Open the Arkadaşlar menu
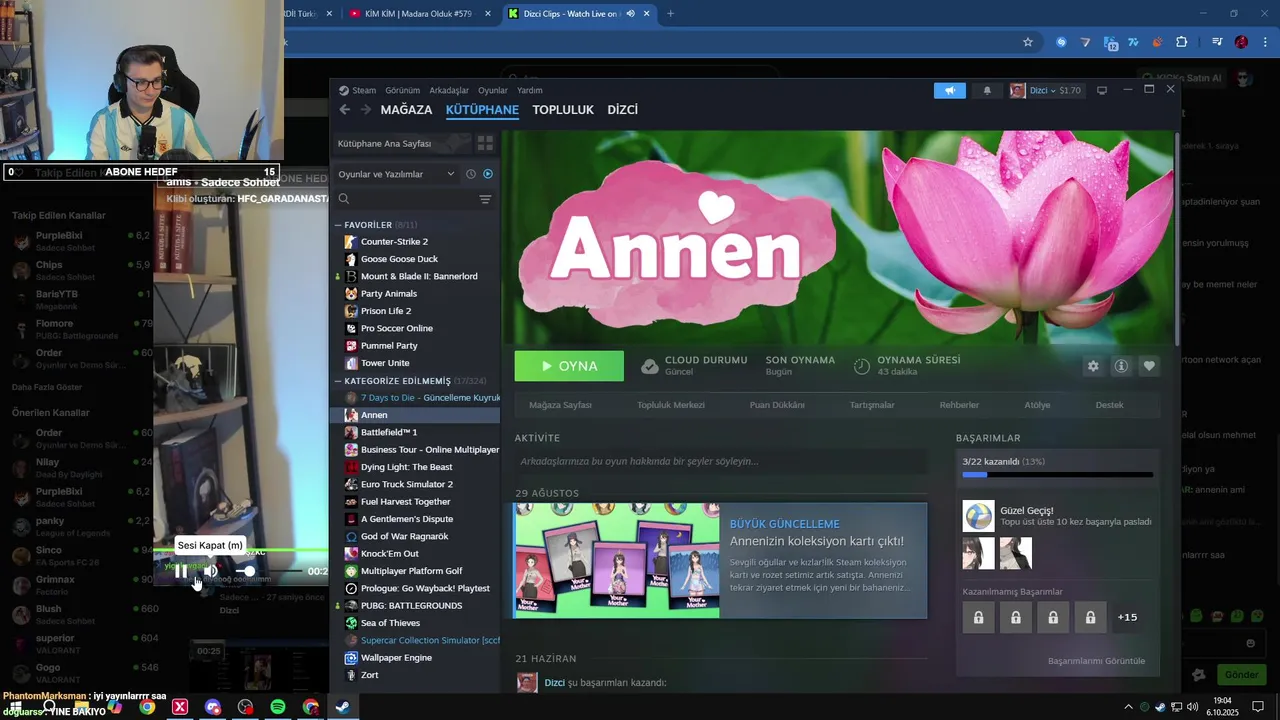 coord(449,90)
